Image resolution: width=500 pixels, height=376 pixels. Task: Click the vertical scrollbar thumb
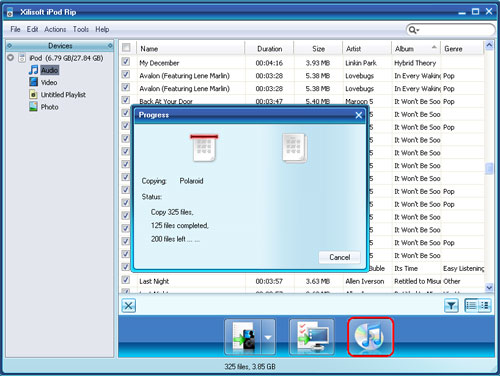[x=489, y=168]
